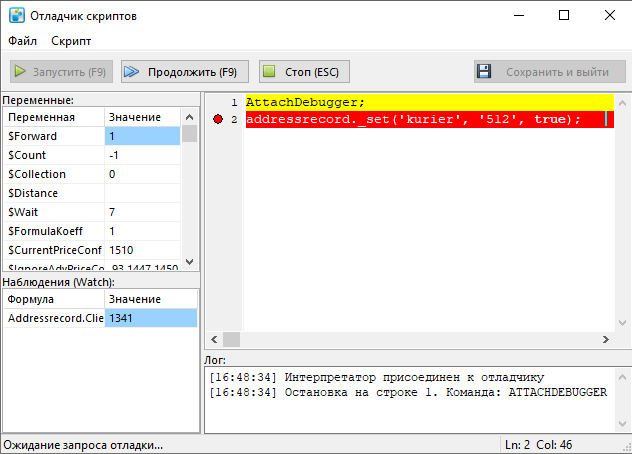Click the green Run (Запустить) play icon
632x454 pixels.
[x=20, y=72]
